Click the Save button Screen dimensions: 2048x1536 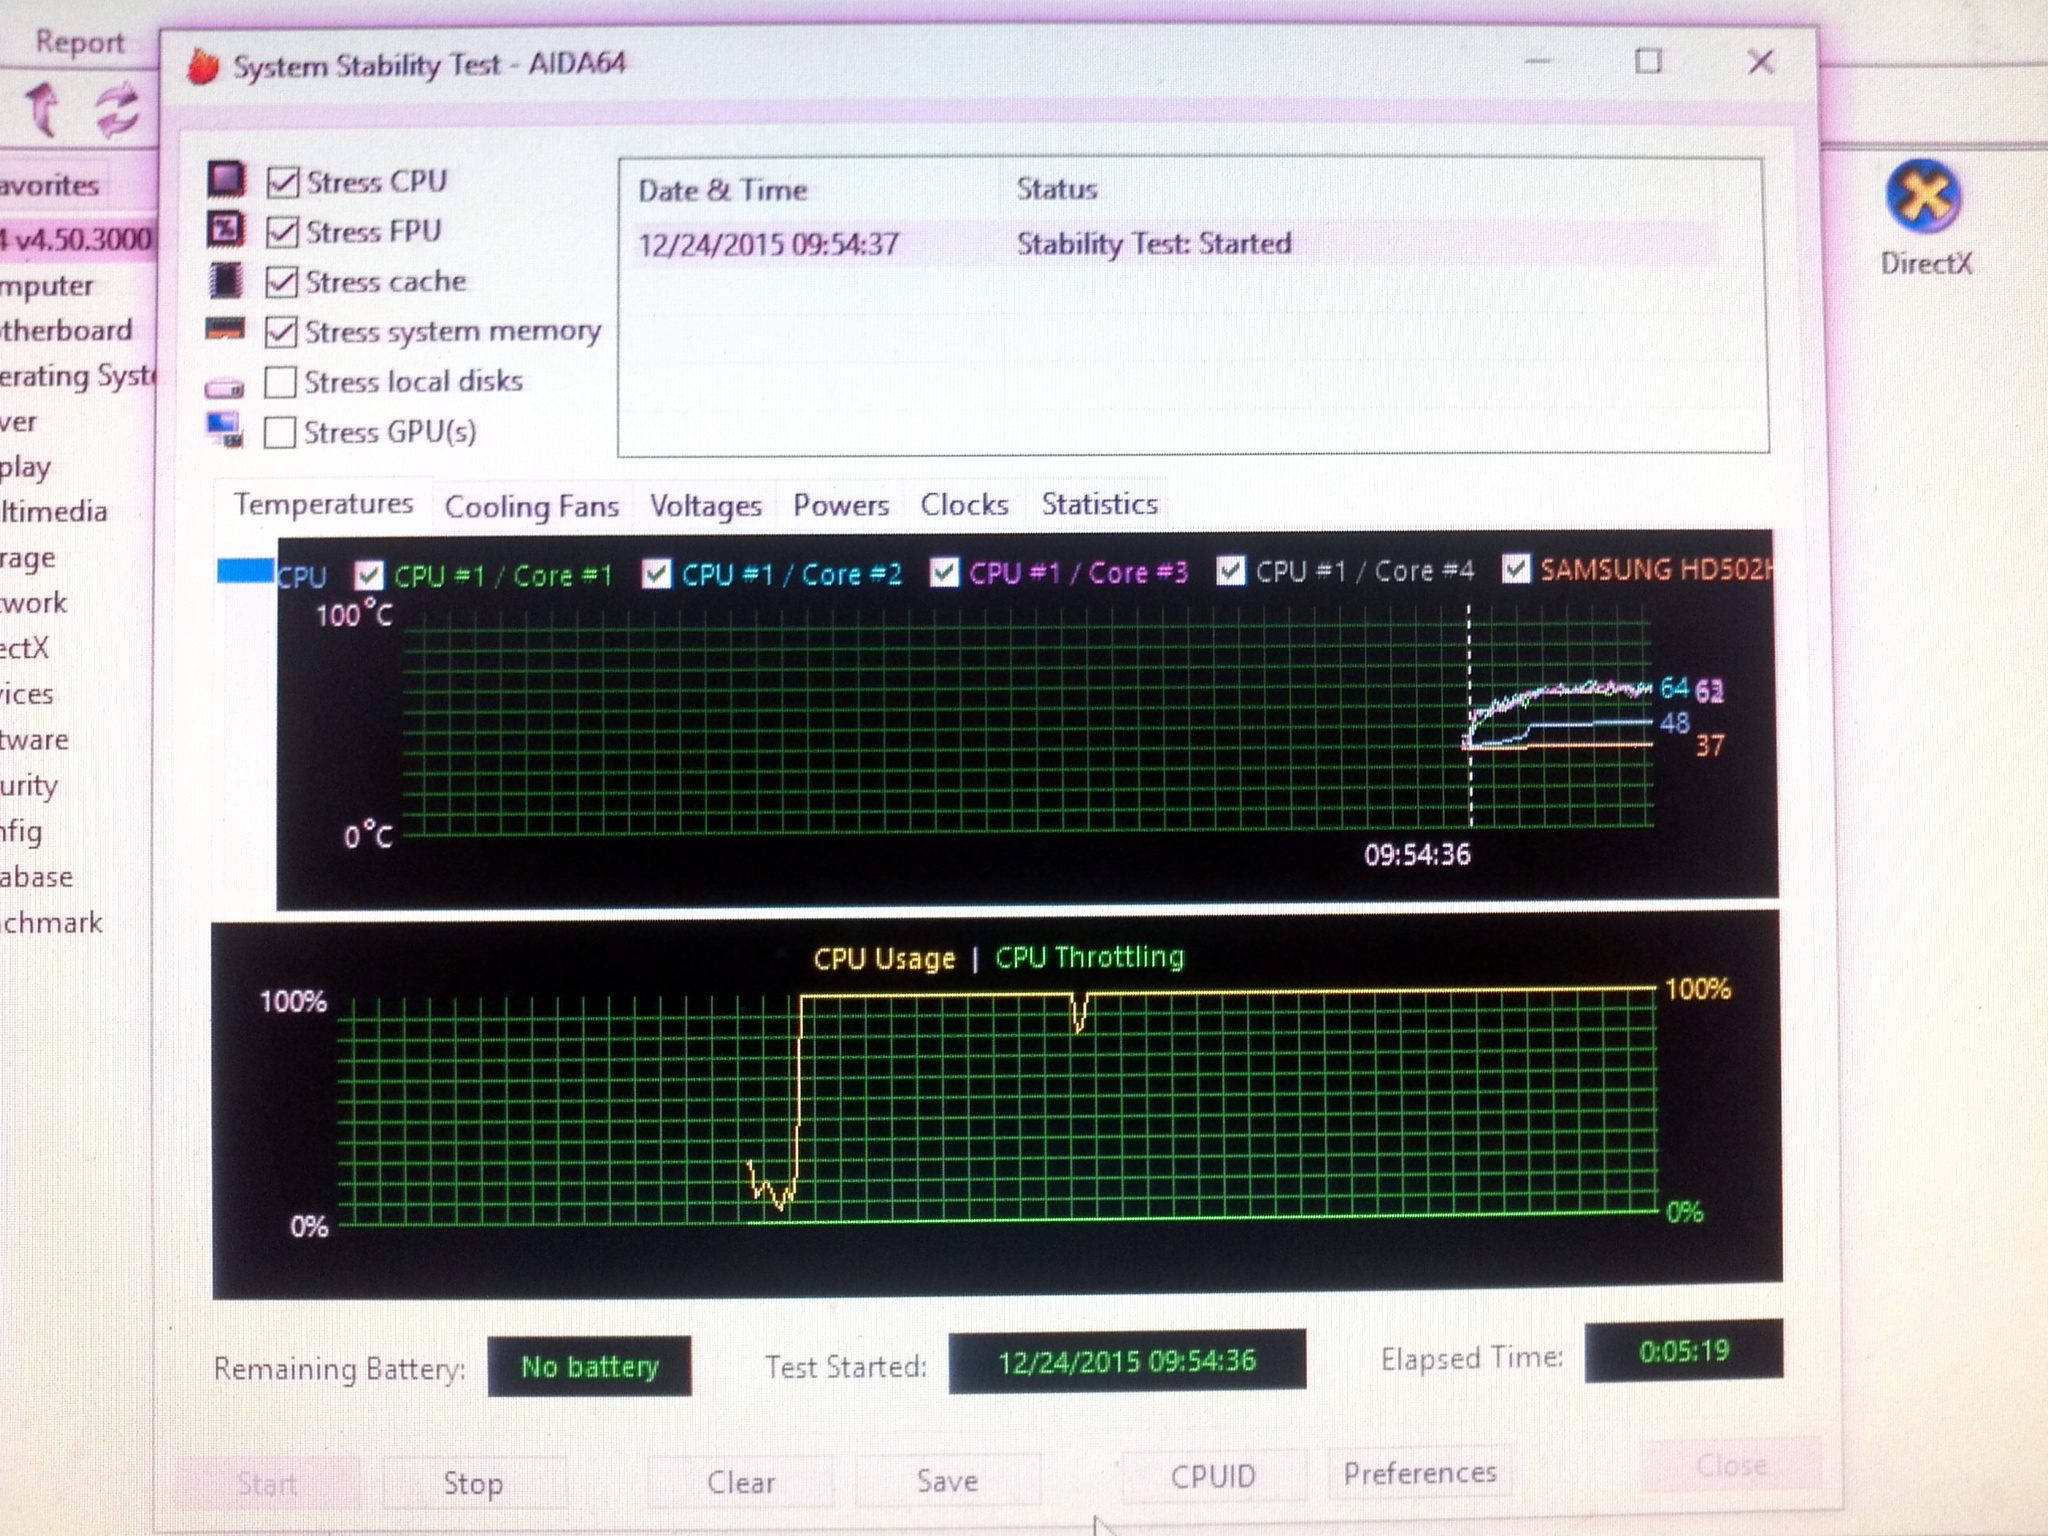click(947, 1480)
